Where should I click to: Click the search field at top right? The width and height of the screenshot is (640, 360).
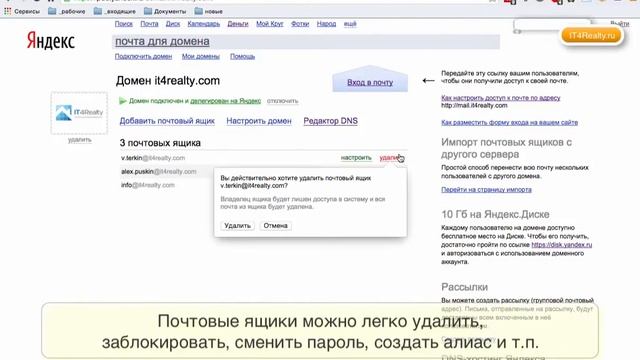coord(552,25)
